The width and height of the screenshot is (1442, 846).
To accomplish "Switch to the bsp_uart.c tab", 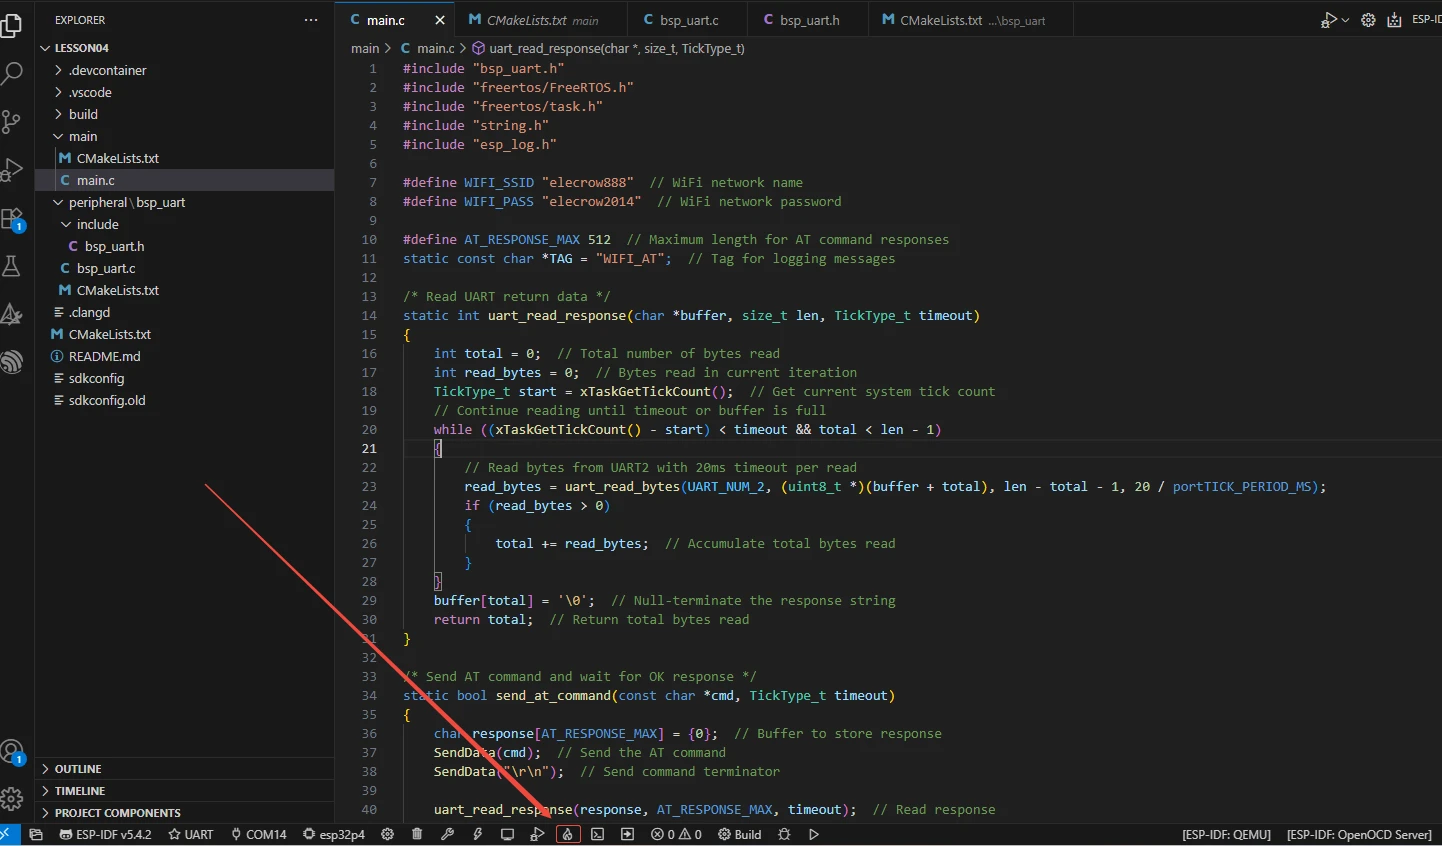I will coord(688,20).
